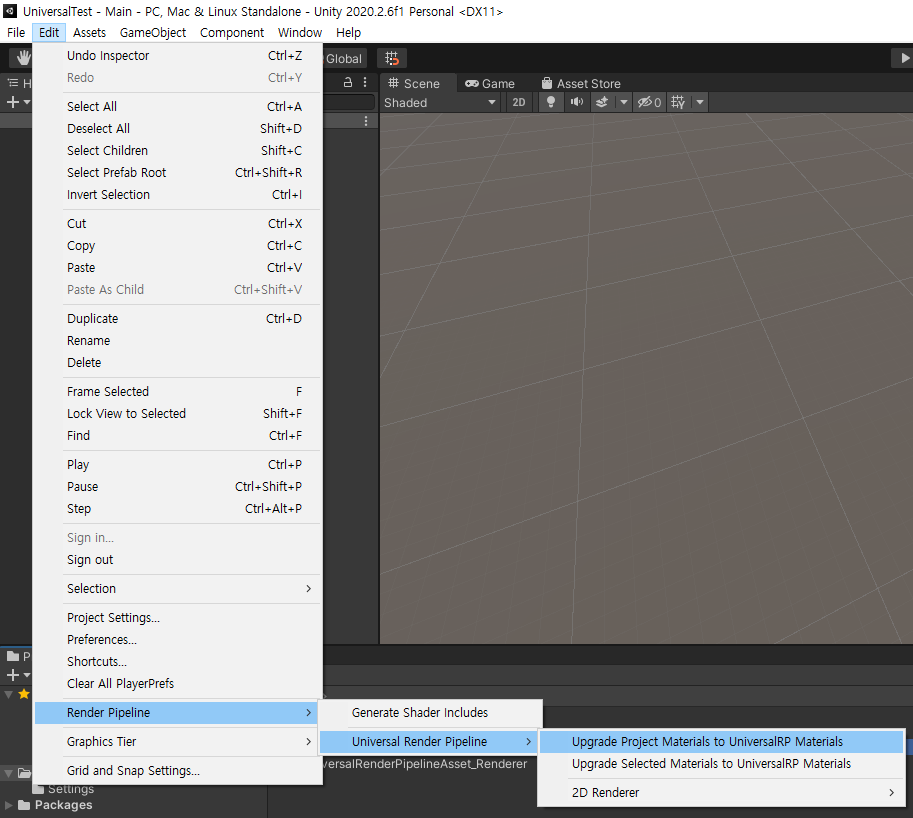Click the Play button in toolbar
913x818 pixels.
coord(903,58)
